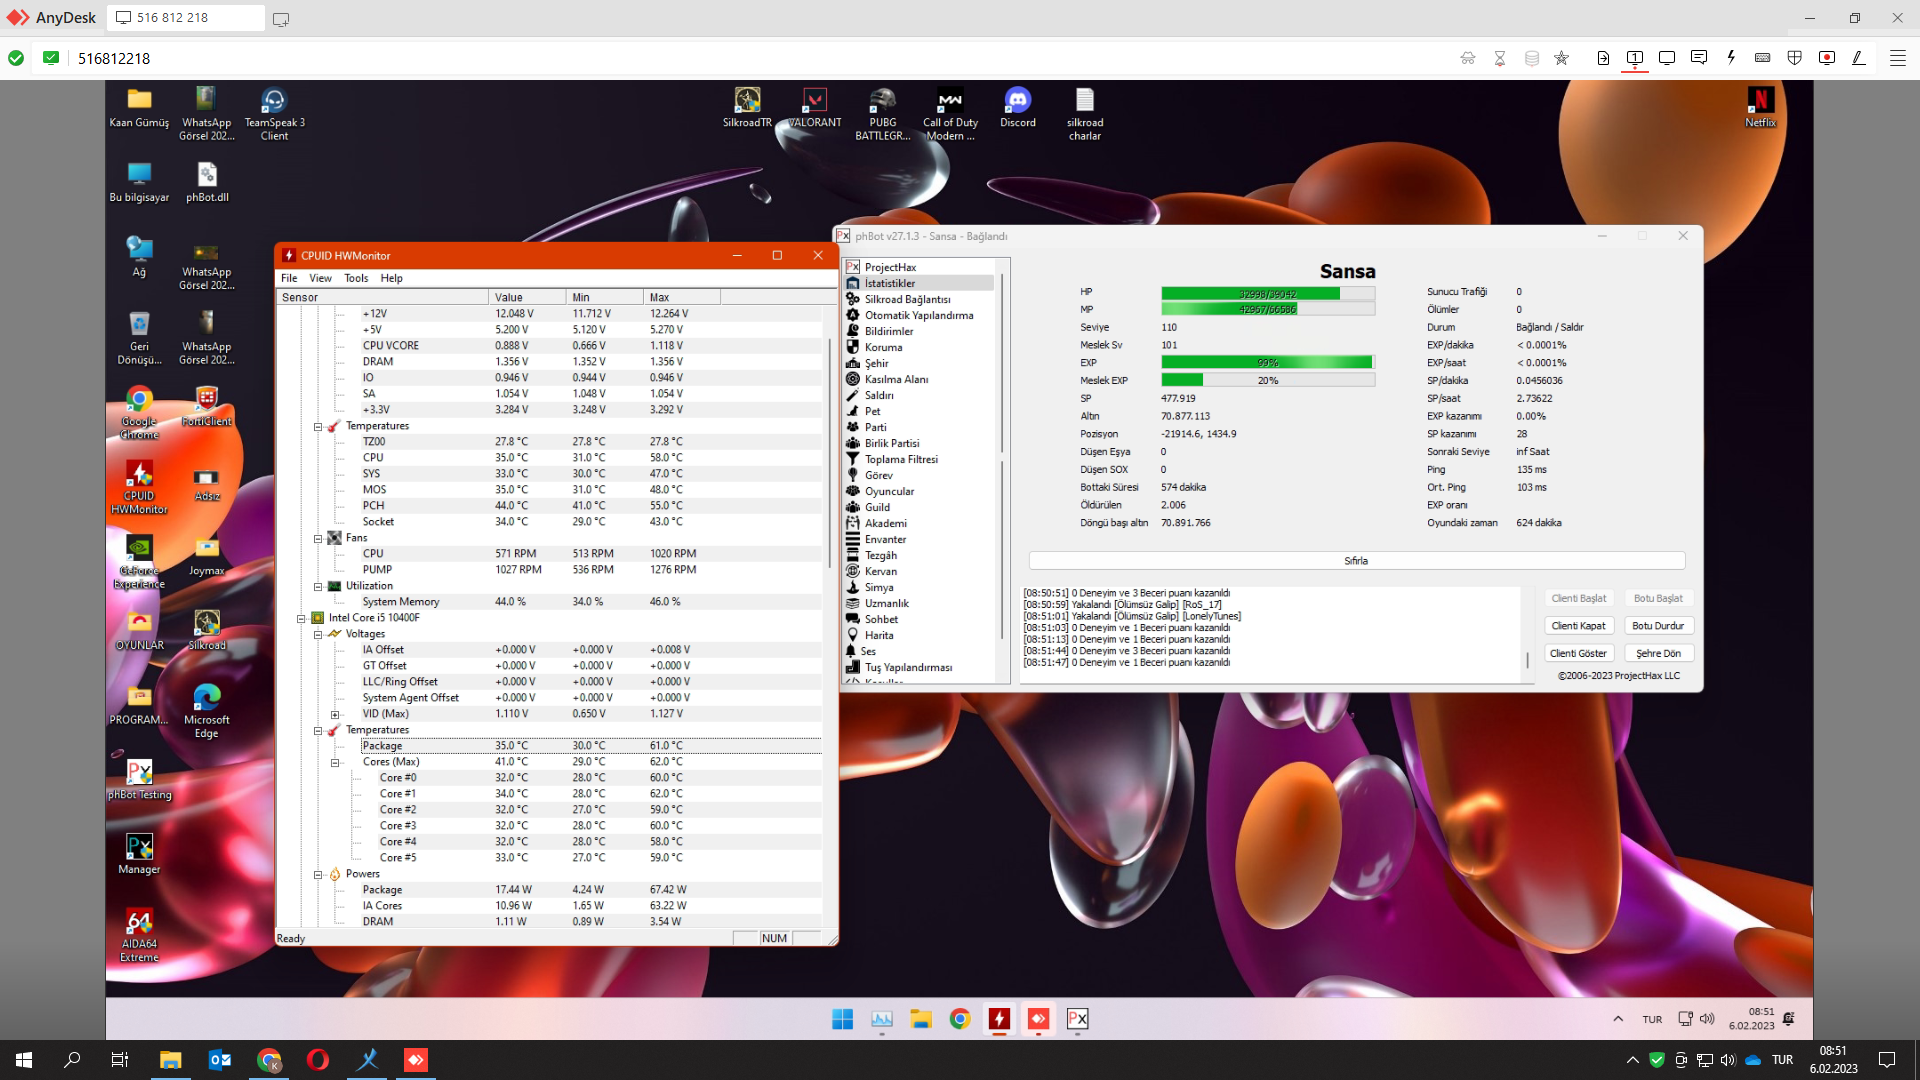
Task: Click local taskbar search magnifier
Action: [x=72, y=1060]
